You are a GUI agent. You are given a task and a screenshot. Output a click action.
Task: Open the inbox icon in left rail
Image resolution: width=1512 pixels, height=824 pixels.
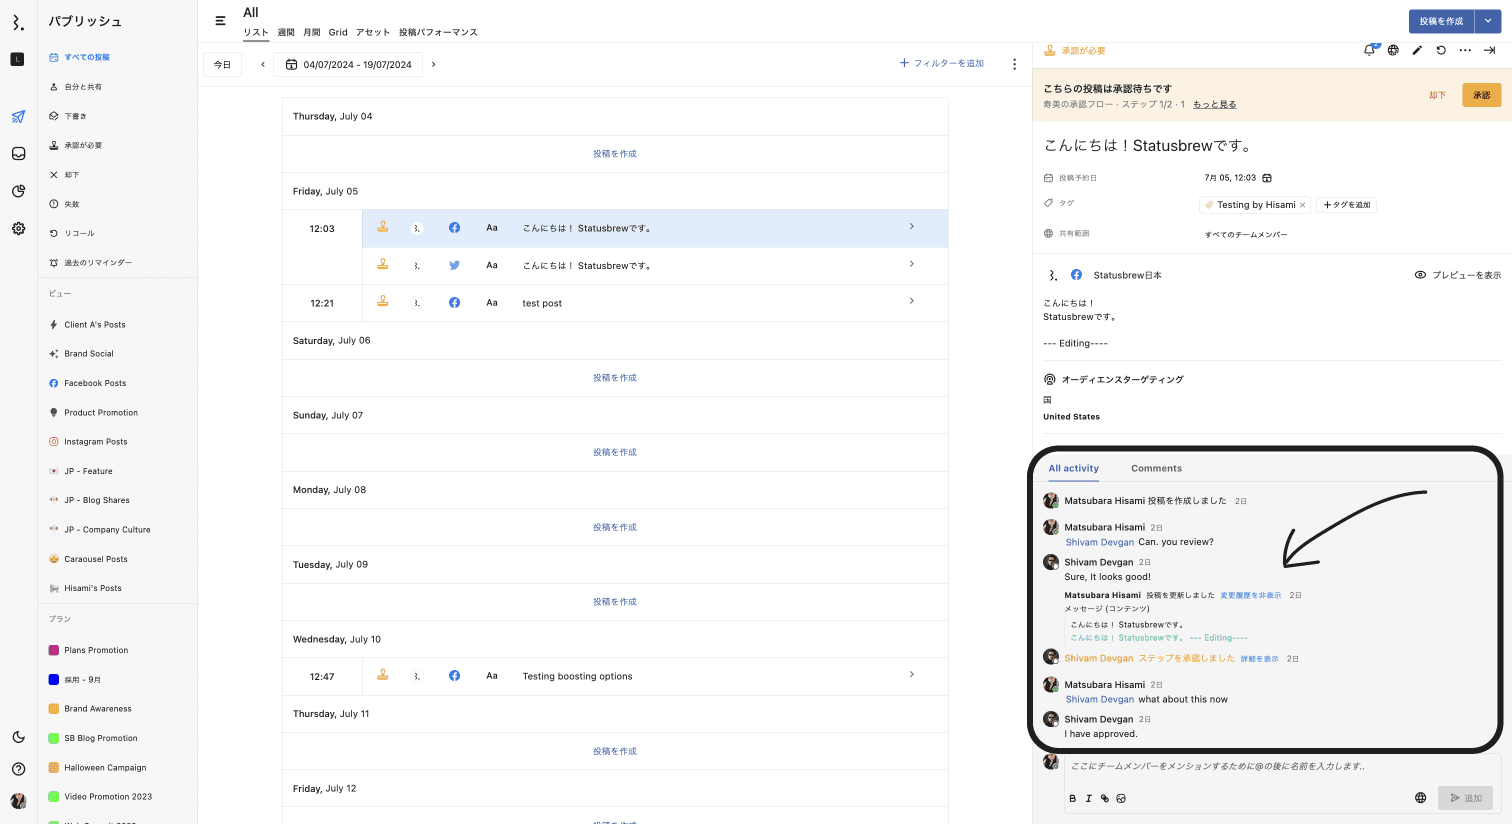18,154
